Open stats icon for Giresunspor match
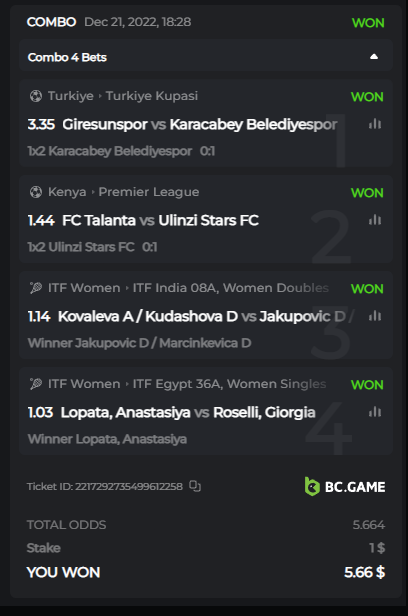 [375, 124]
